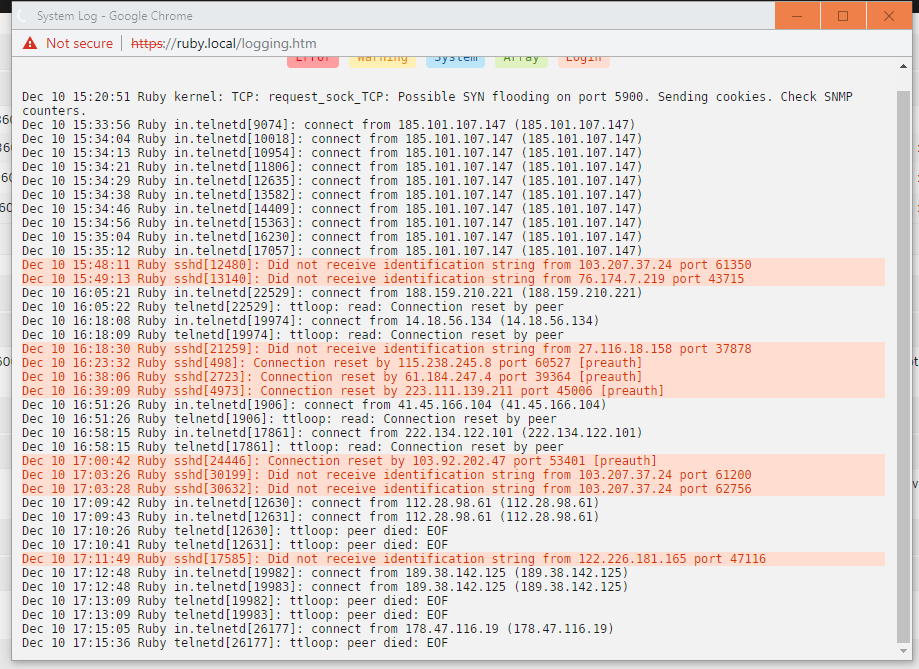Click the ruby.local/logging.htm URL
This screenshot has height=669, width=919.
click(223, 43)
